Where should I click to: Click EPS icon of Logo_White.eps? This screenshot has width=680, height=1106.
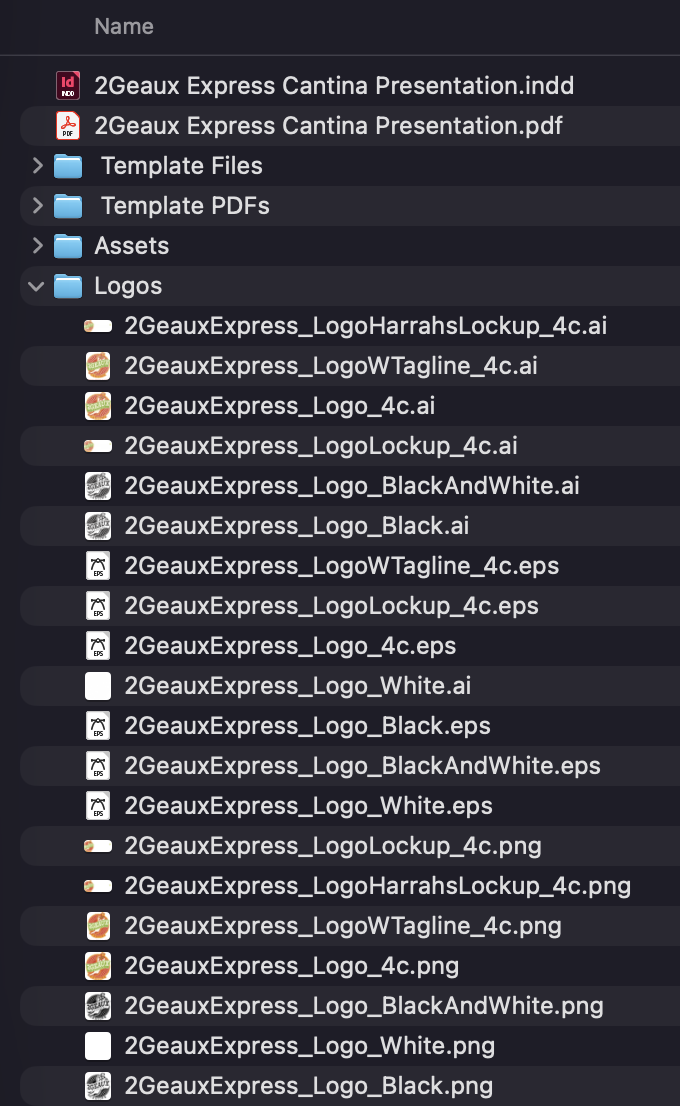[x=98, y=806]
